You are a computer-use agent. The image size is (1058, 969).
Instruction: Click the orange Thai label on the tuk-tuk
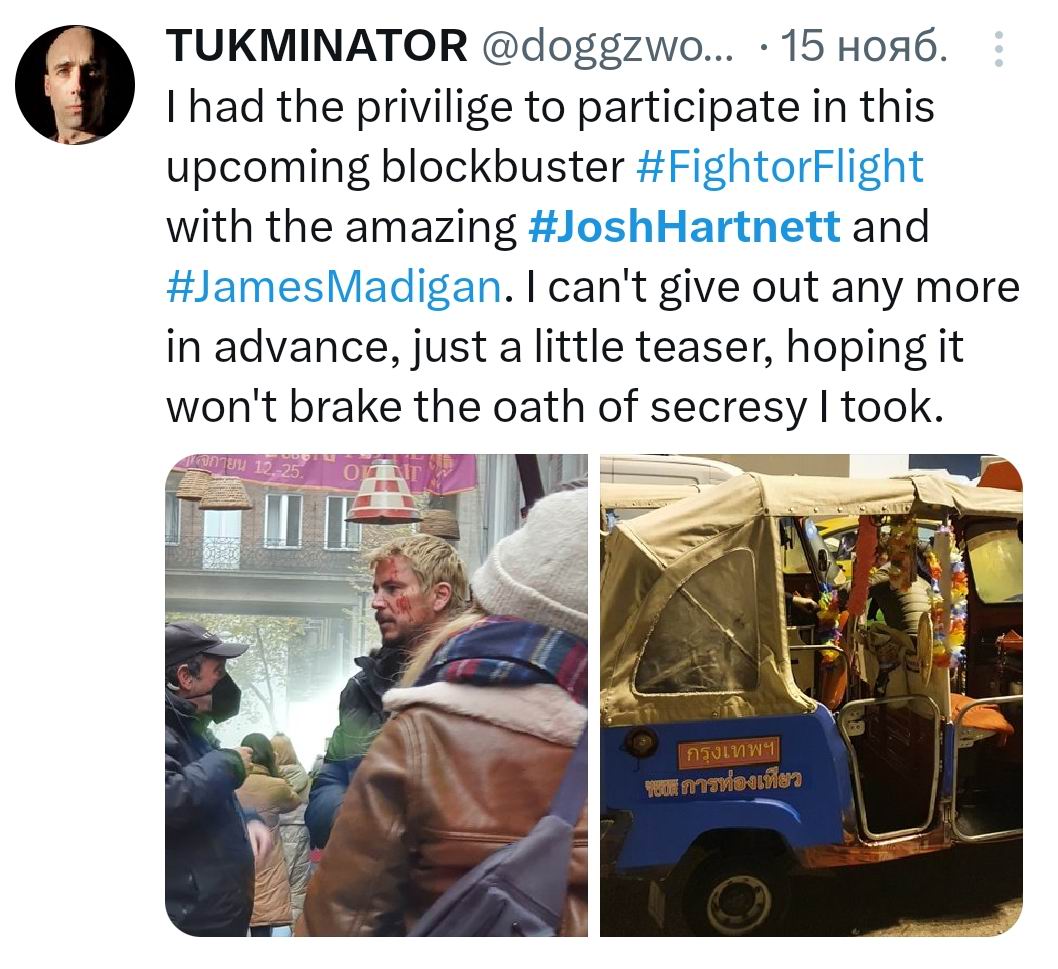[x=728, y=749]
